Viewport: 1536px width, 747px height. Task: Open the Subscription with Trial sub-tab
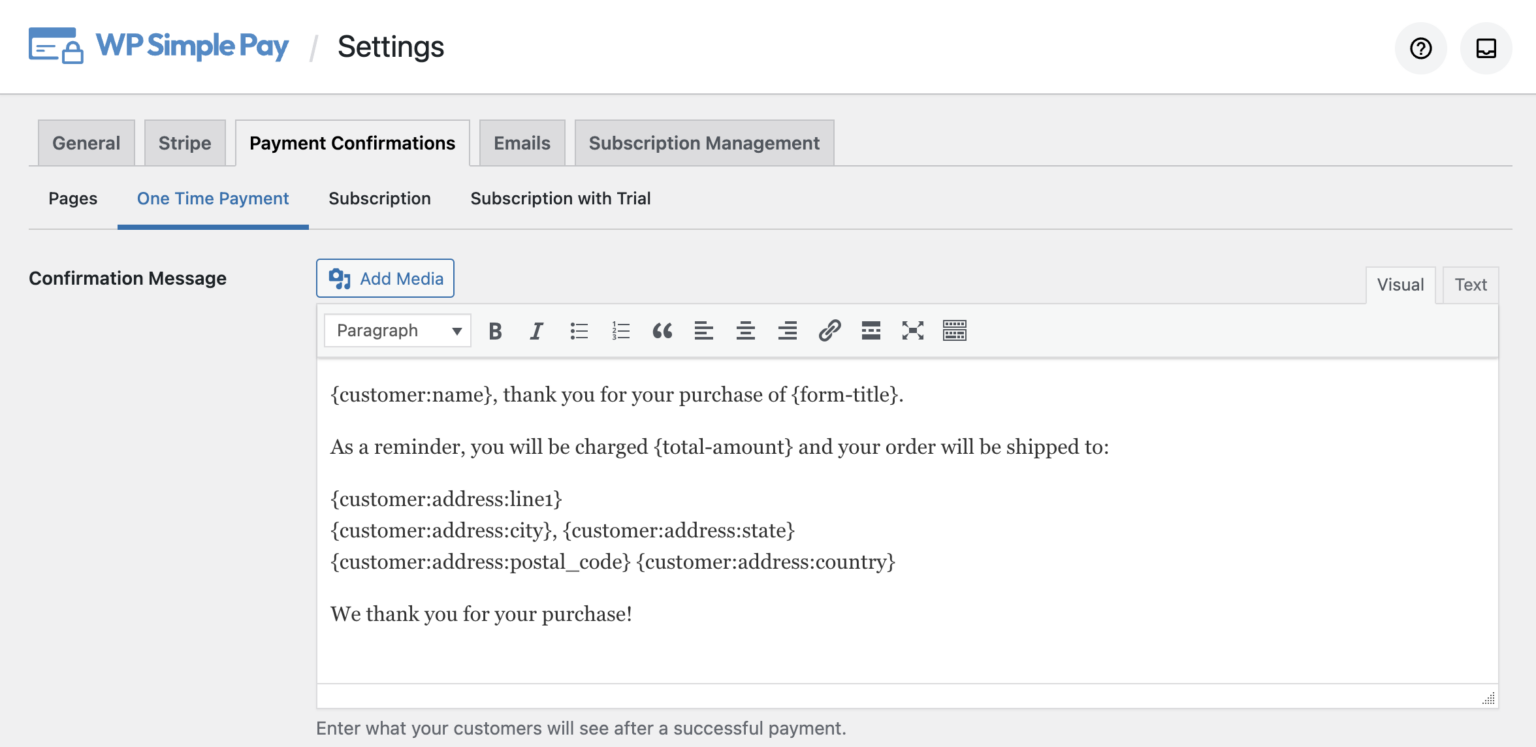click(560, 198)
